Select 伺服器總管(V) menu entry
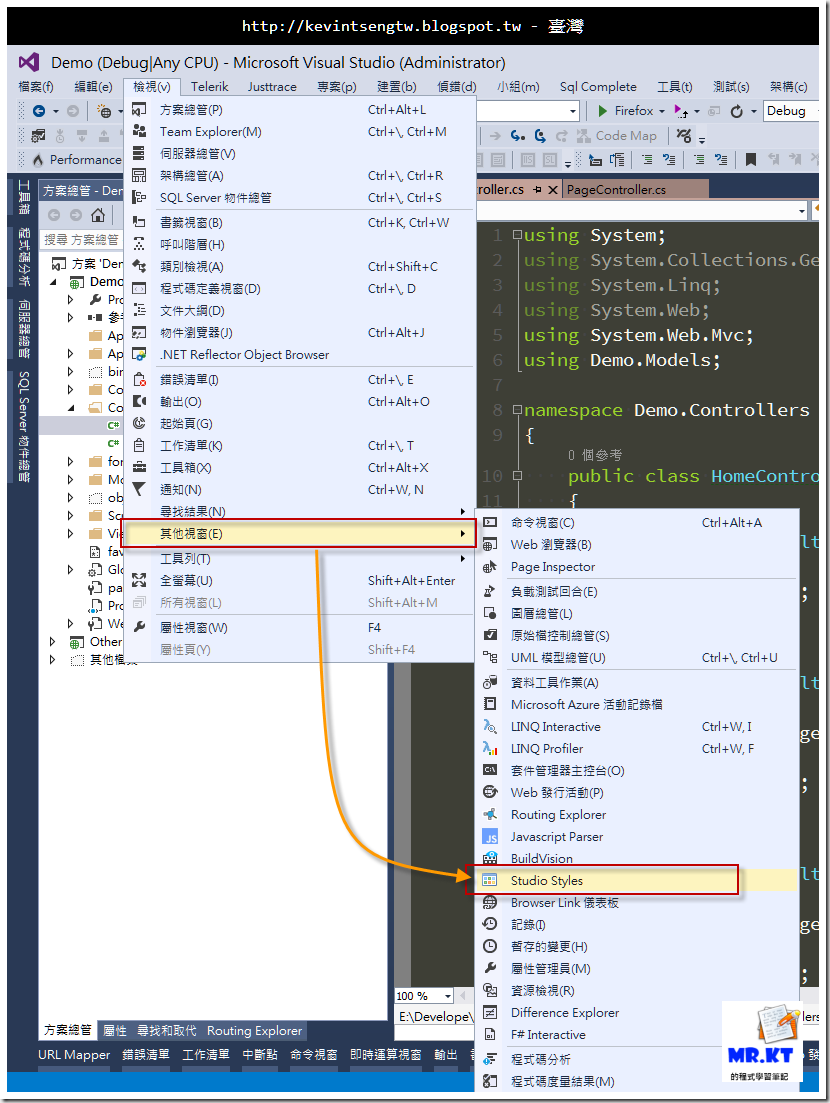The width and height of the screenshot is (830, 1103). click(300, 153)
